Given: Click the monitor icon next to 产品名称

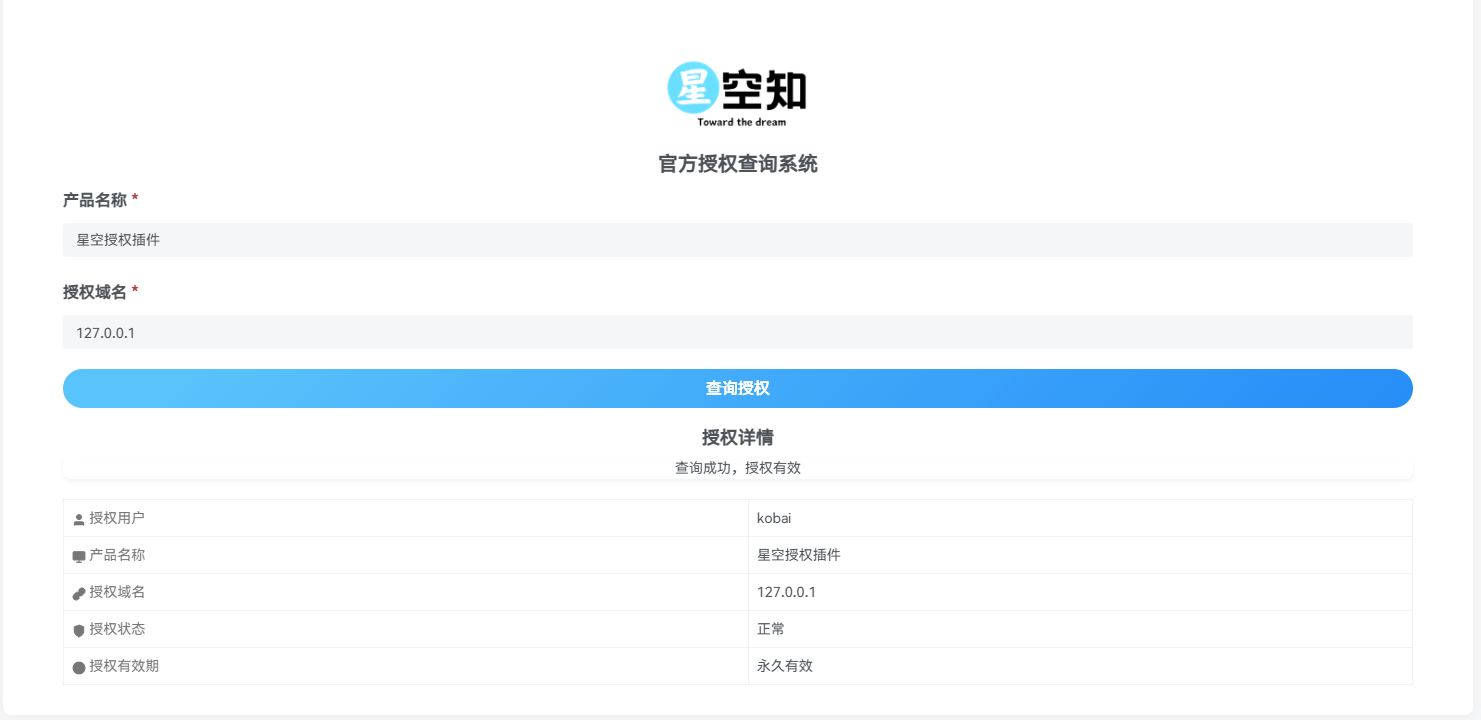Looking at the screenshot, I should (x=78, y=555).
